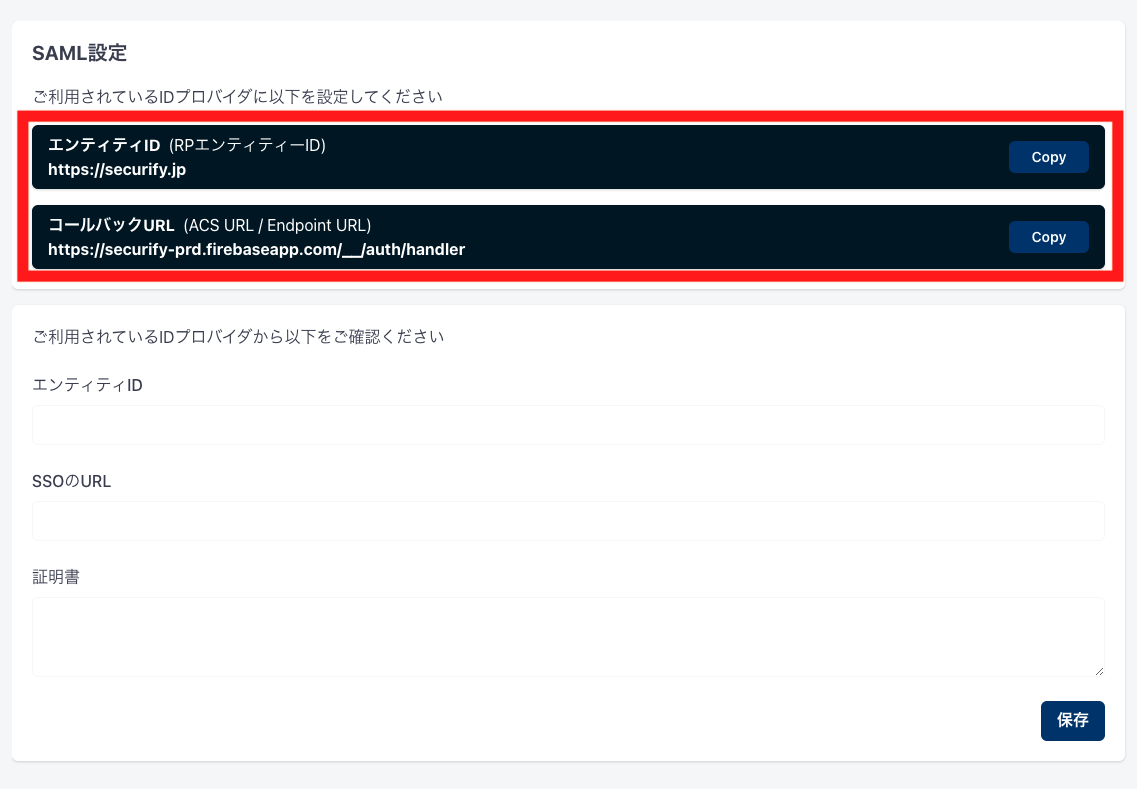Select the securify-prd.firebaseapp.com callback URL text
Image resolution: width=1137 pixels, height=789 pixels.
pyautogui.click(x=256, y=249)
